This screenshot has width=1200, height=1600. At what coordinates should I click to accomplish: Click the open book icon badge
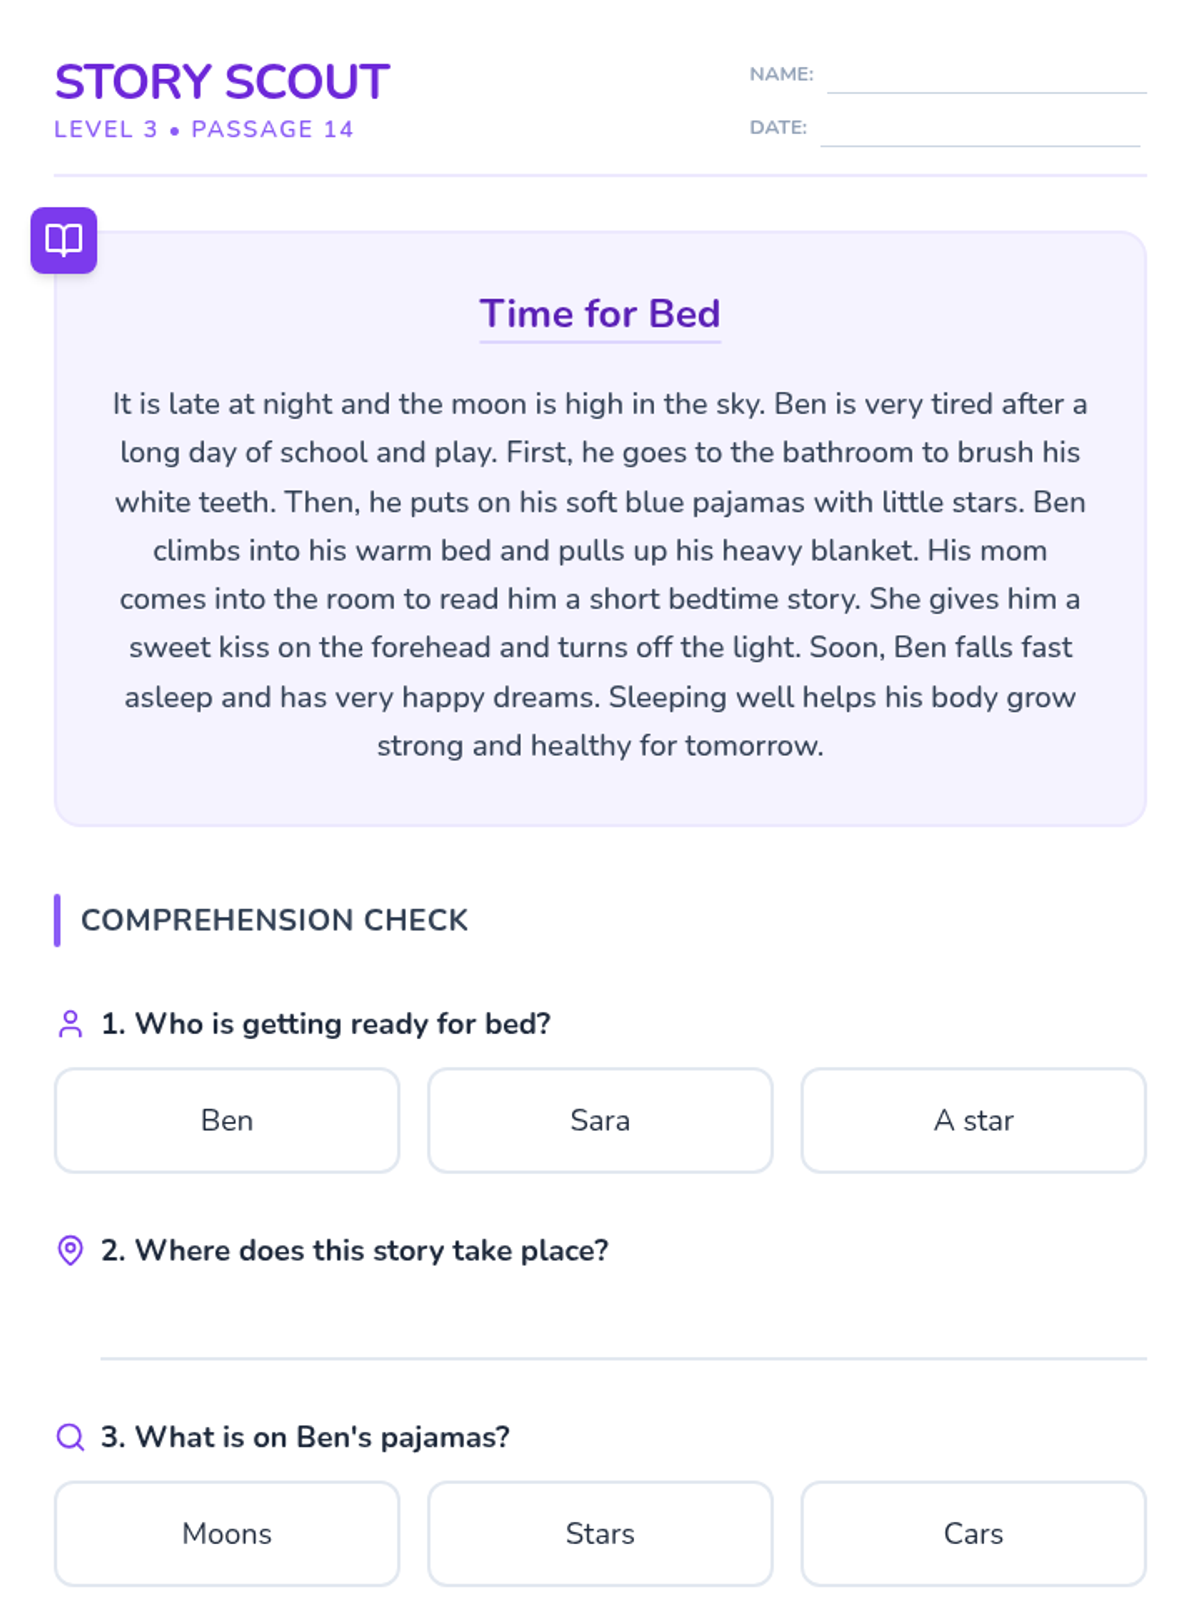[64, 240]
